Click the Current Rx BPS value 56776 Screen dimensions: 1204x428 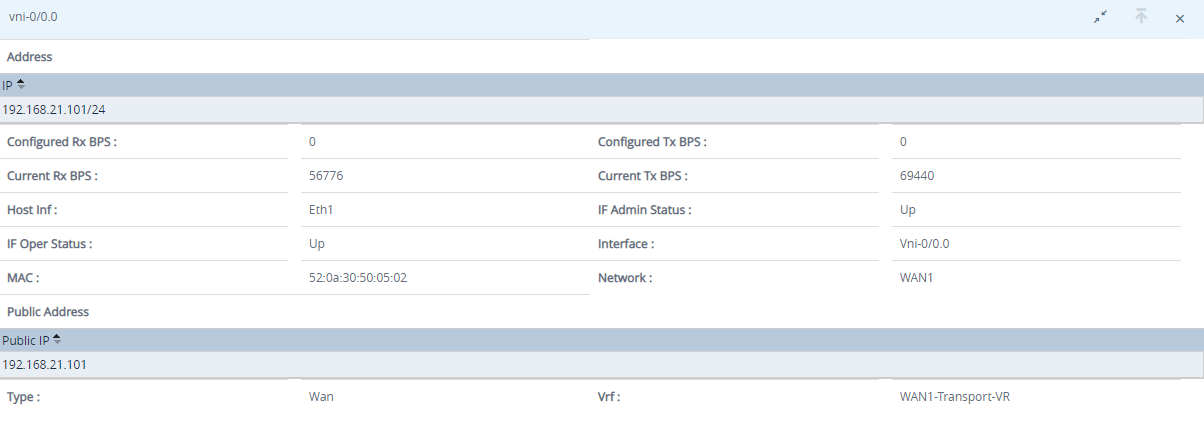coord(326,176)
